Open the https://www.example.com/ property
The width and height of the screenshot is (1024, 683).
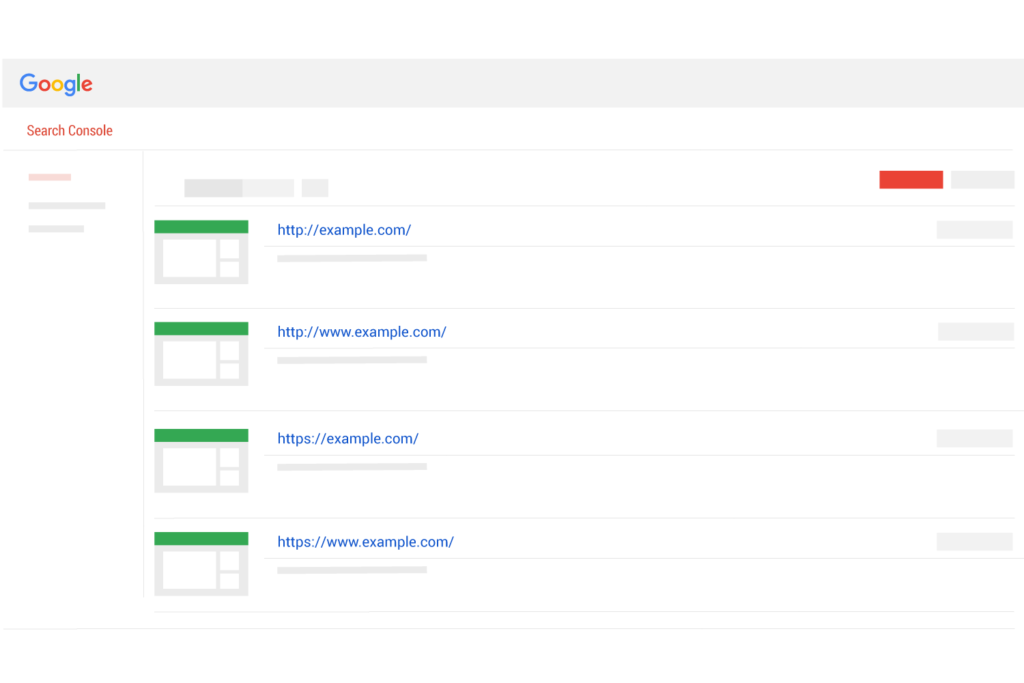click(365, 541)
